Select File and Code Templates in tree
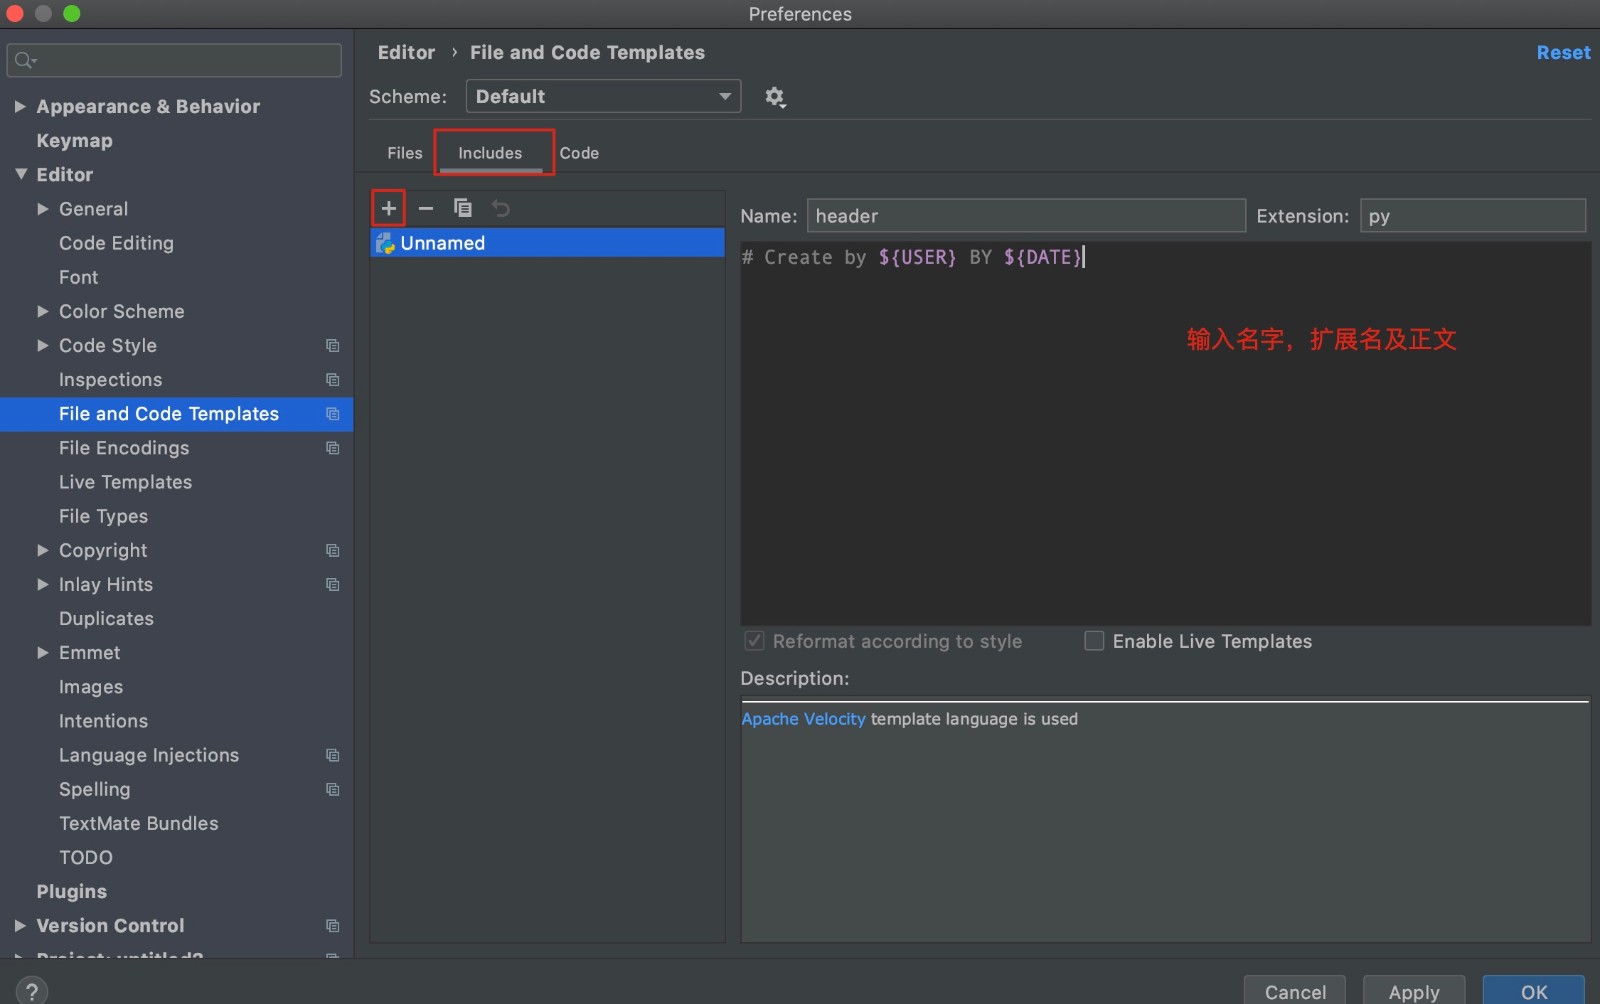The image size is (1600, 1004). 176,414
